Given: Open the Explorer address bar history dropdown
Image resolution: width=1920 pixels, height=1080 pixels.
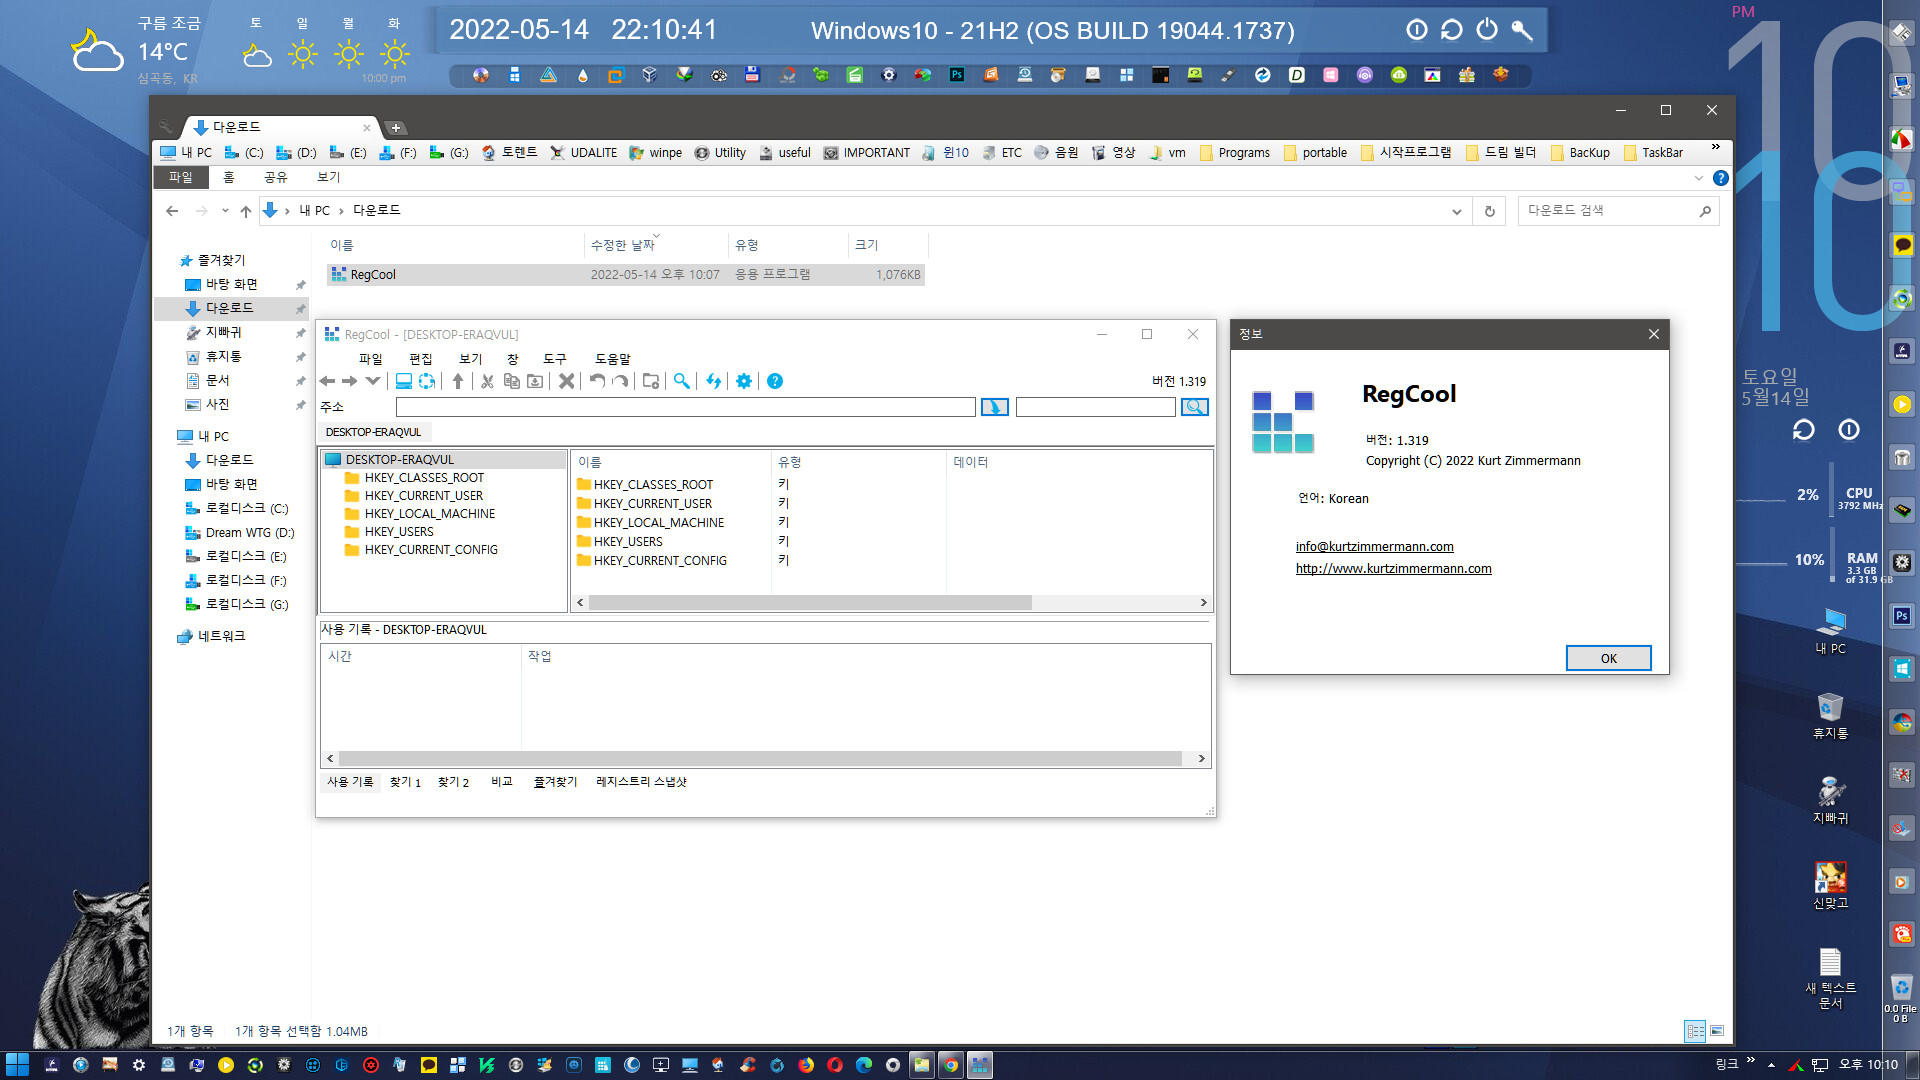Looking at the screenshot, I should tap(1456, 211).
